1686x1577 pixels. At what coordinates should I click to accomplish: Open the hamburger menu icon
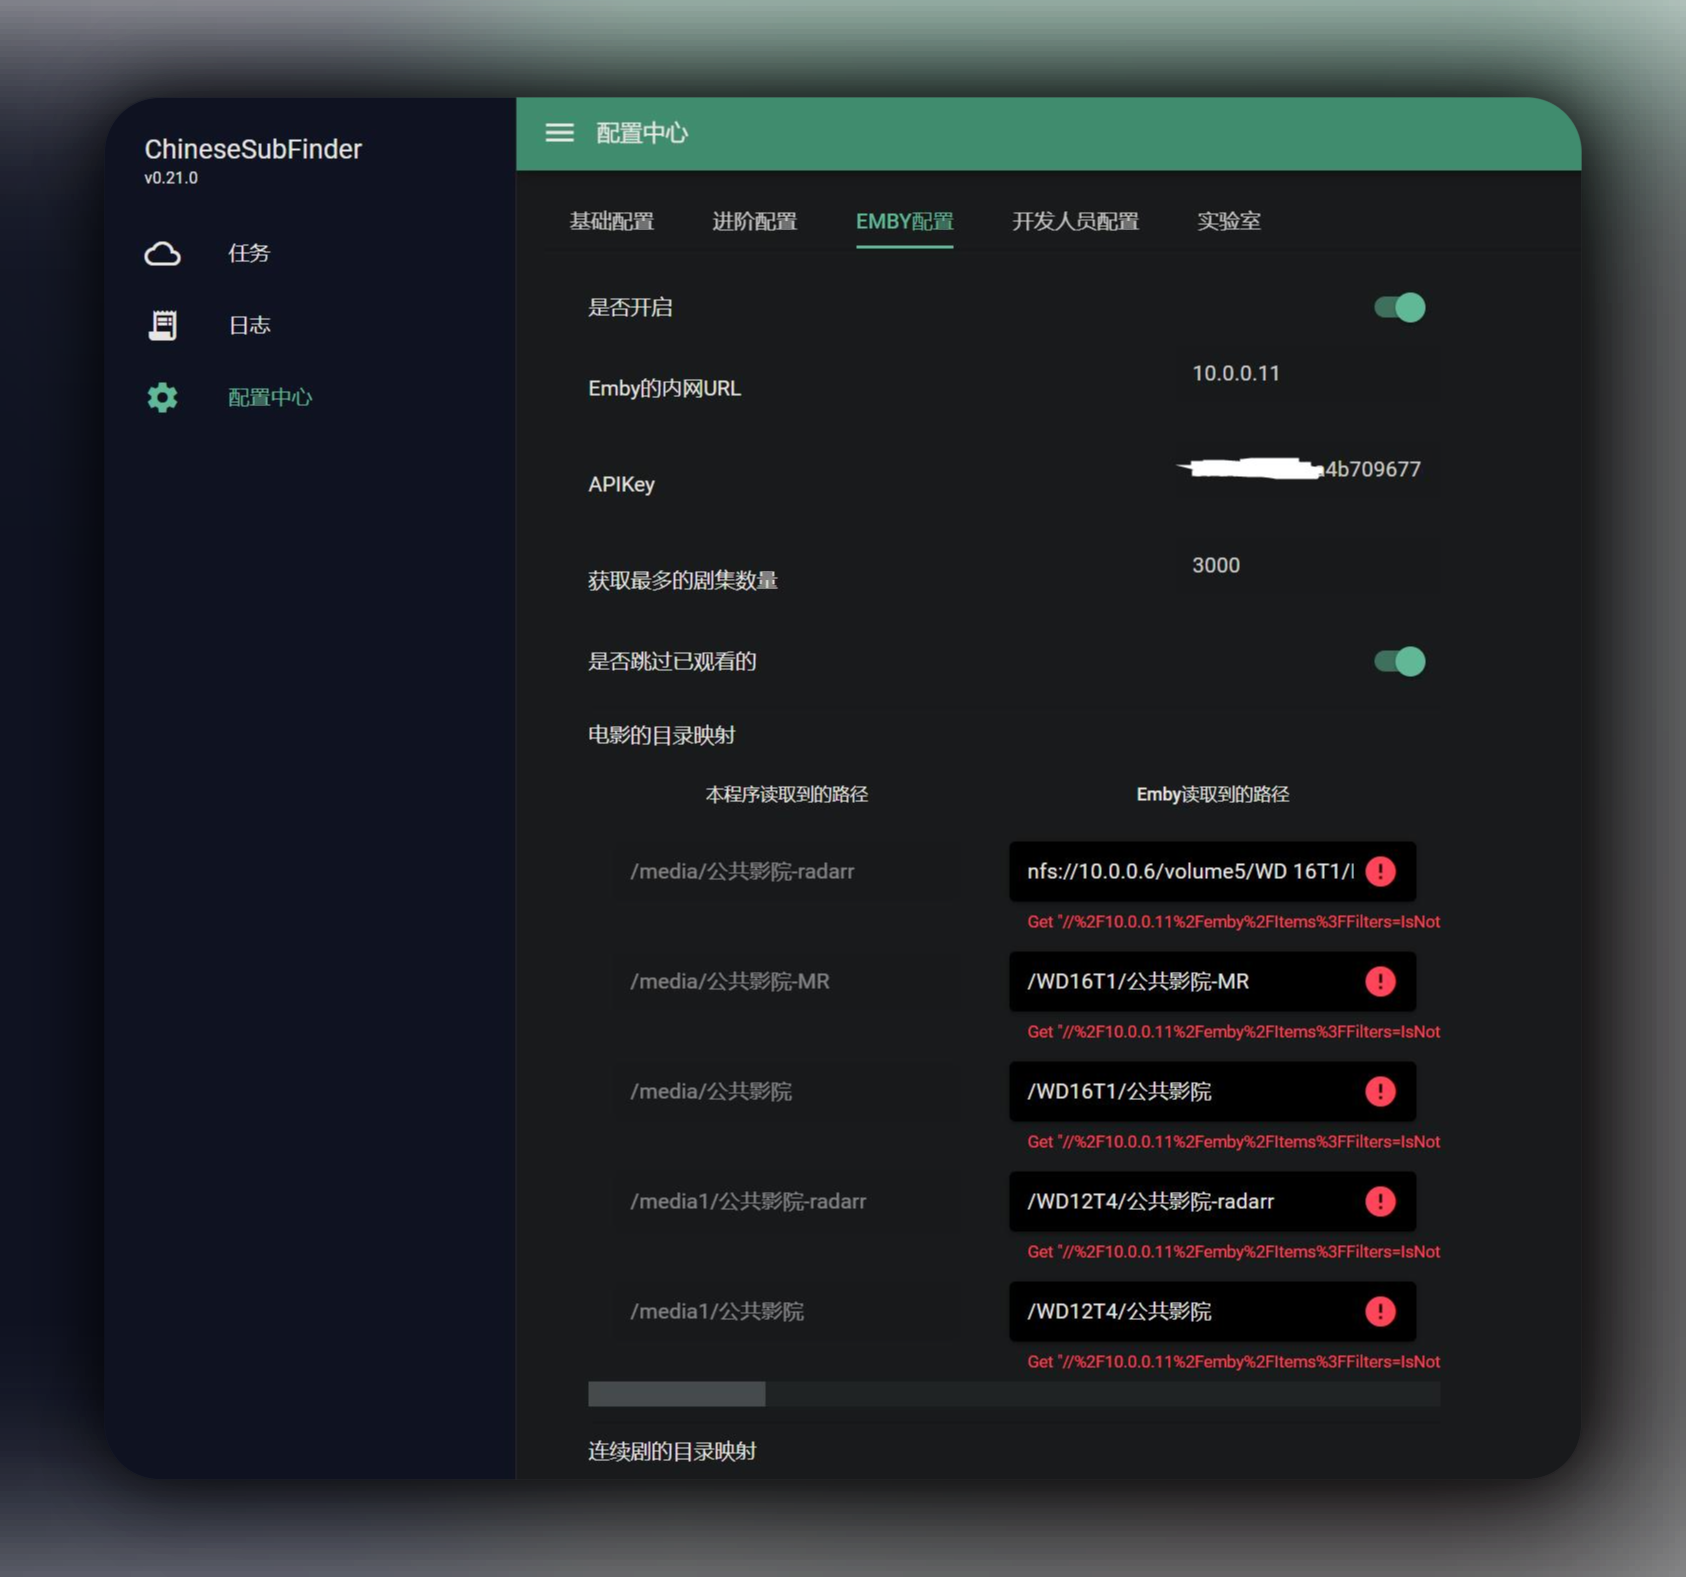559,133
